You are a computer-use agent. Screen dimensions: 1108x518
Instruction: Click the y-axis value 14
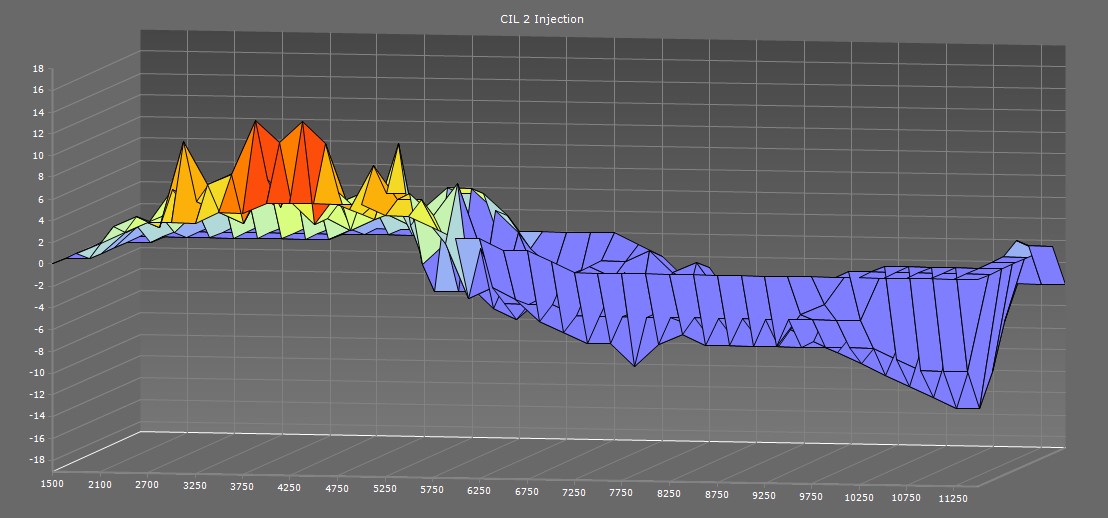38,112
